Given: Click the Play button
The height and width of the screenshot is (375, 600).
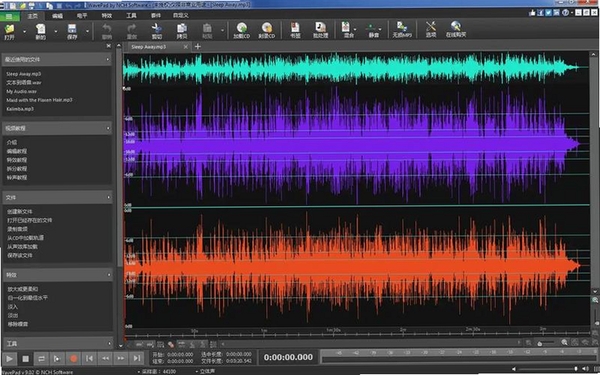Looking at the screenshot, I should pyautogui.click(x=9, y=359).
